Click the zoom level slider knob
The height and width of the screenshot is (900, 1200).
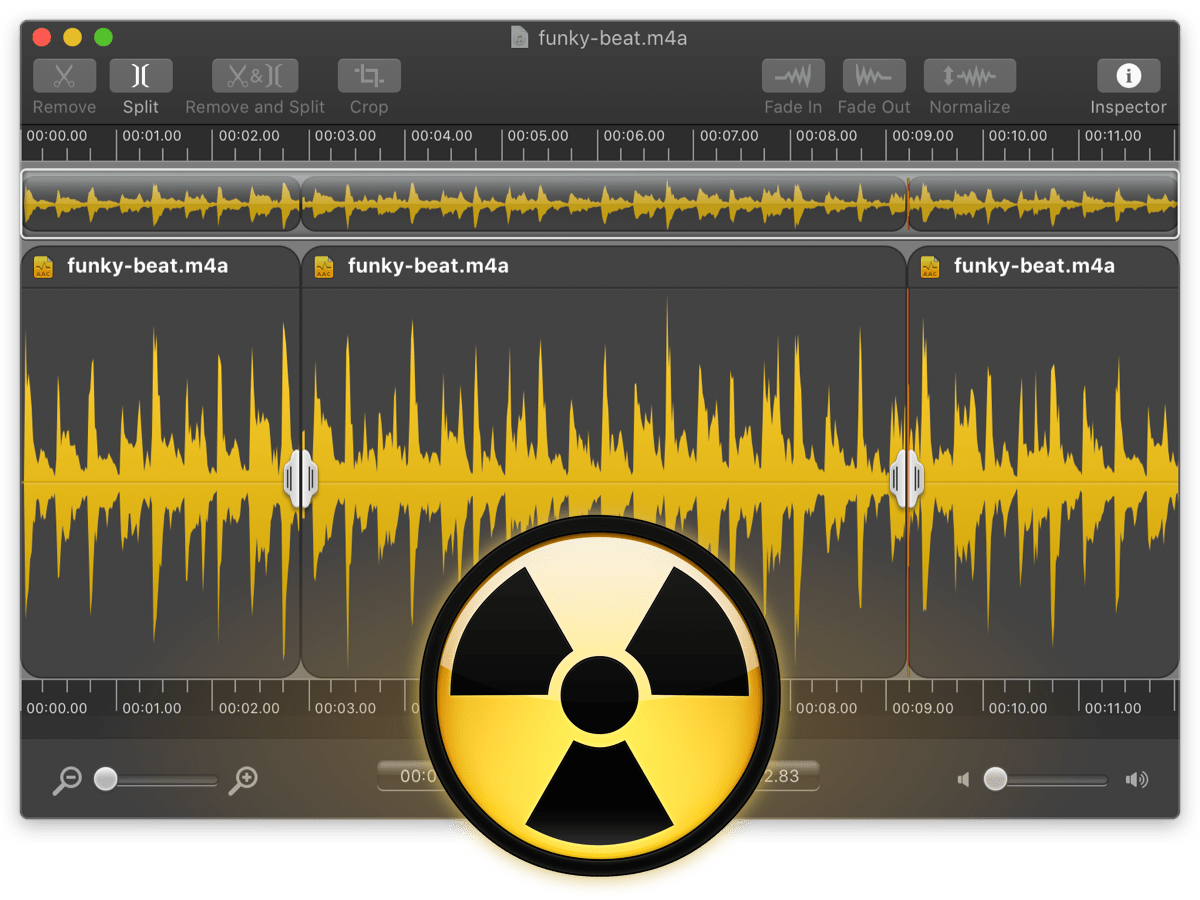(106, 779)
